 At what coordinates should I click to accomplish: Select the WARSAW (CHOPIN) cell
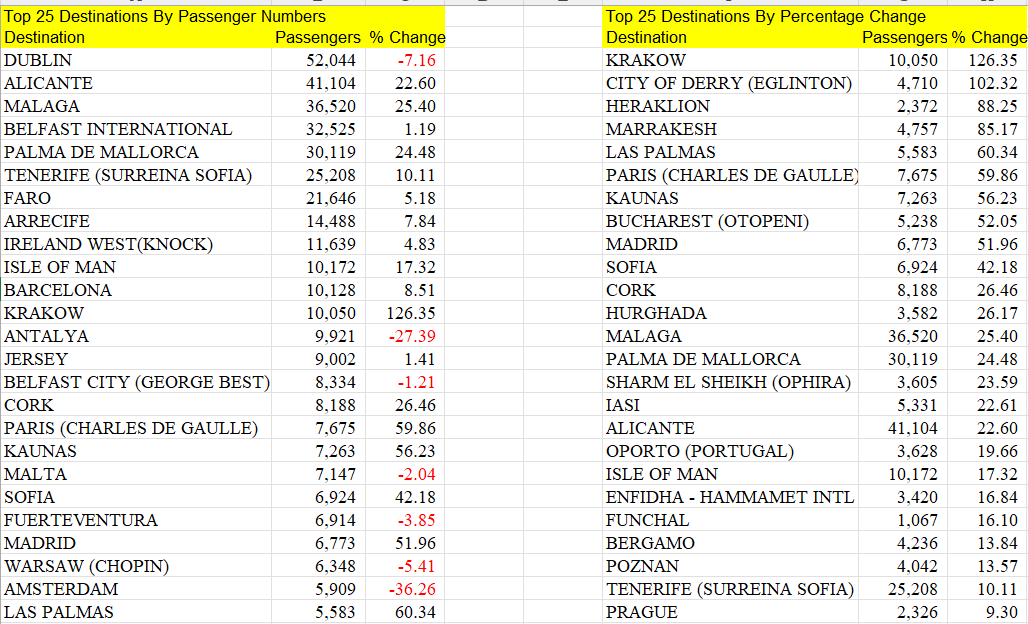136,566
